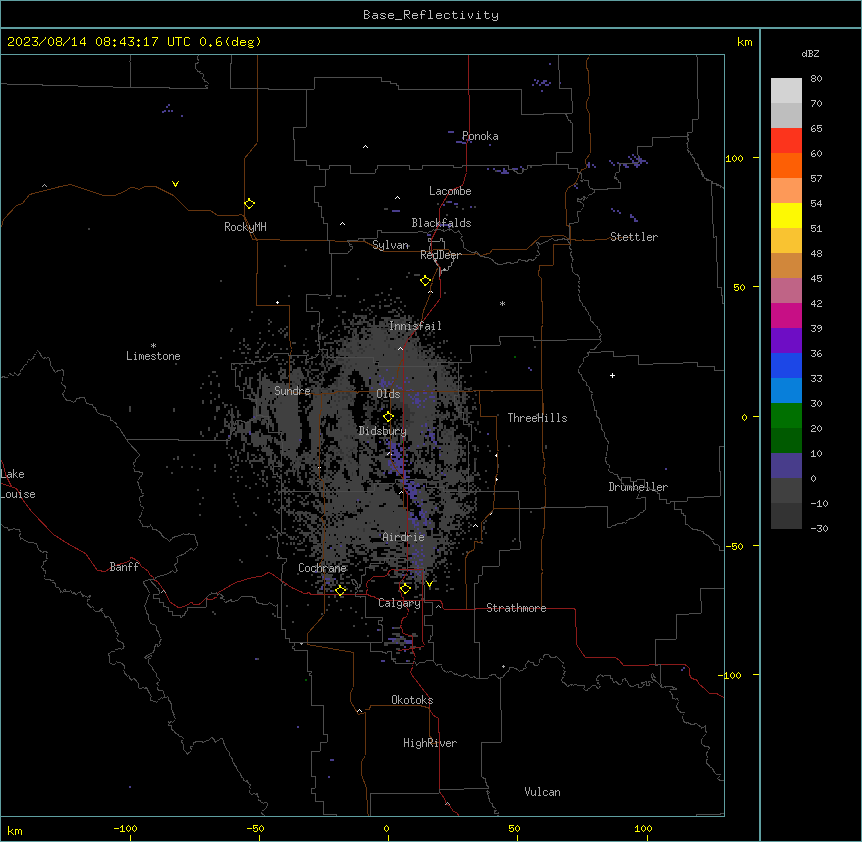Select the Blackfalds city label
Viewport: 862px width, 842px height.
click(441, 223)
